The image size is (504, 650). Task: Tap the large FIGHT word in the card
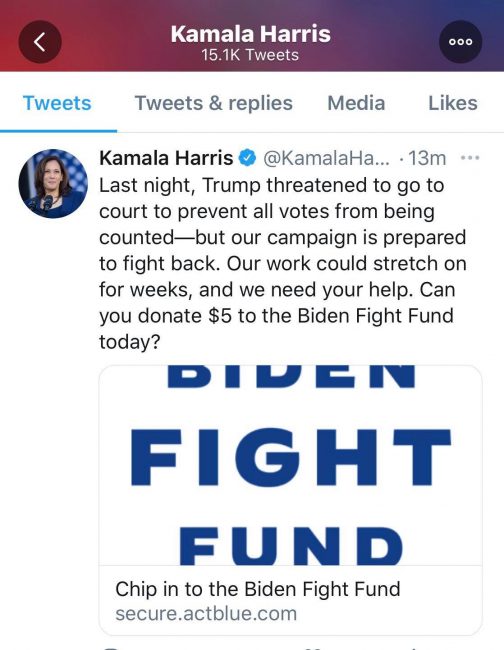pos(291,457)
